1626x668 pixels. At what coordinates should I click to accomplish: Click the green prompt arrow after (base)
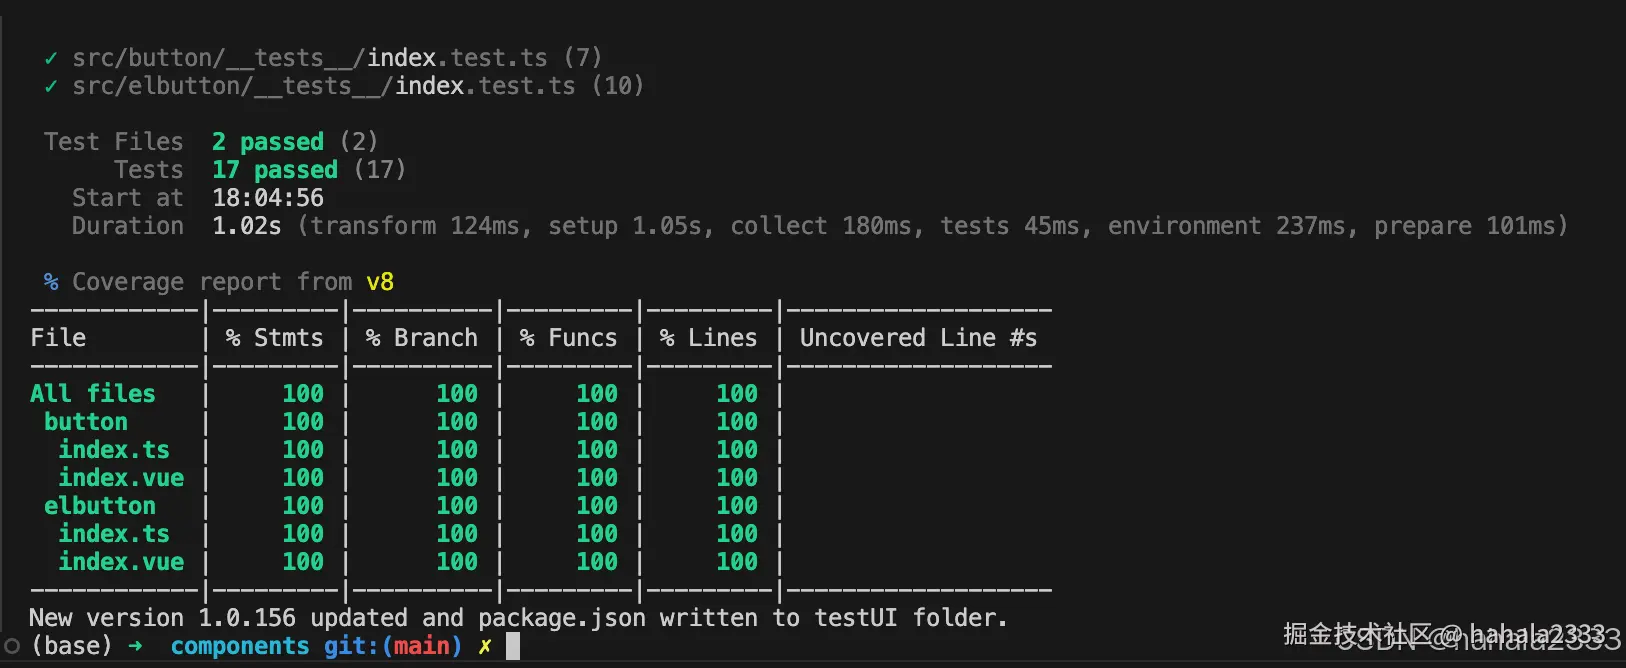(x=135, y=646)
